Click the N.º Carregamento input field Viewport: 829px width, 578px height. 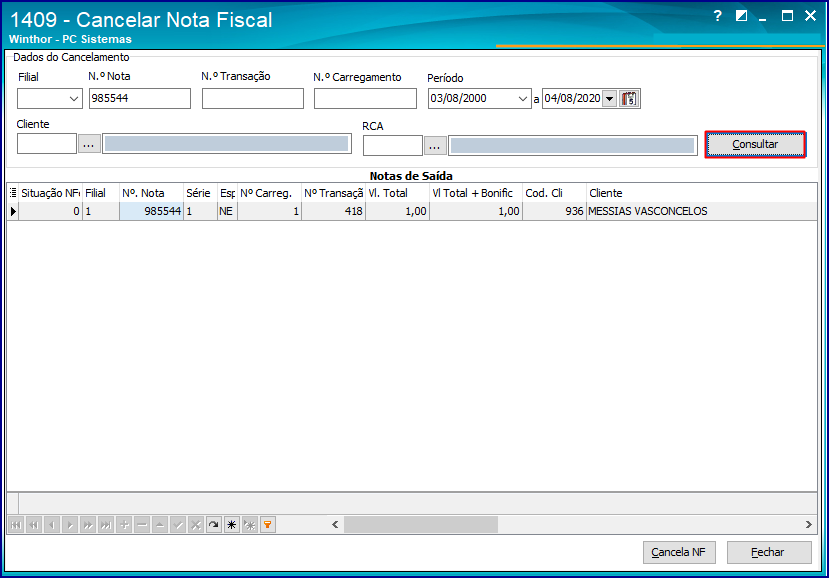click(365, 99)
